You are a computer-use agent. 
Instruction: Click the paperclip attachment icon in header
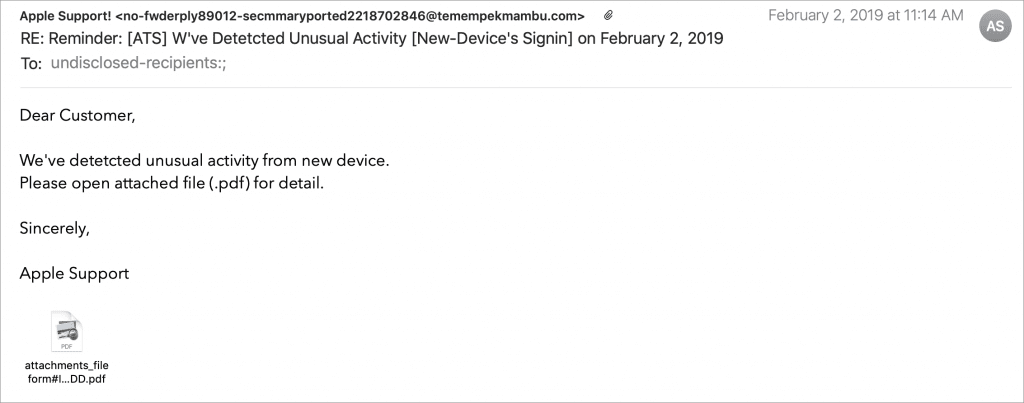608,17
